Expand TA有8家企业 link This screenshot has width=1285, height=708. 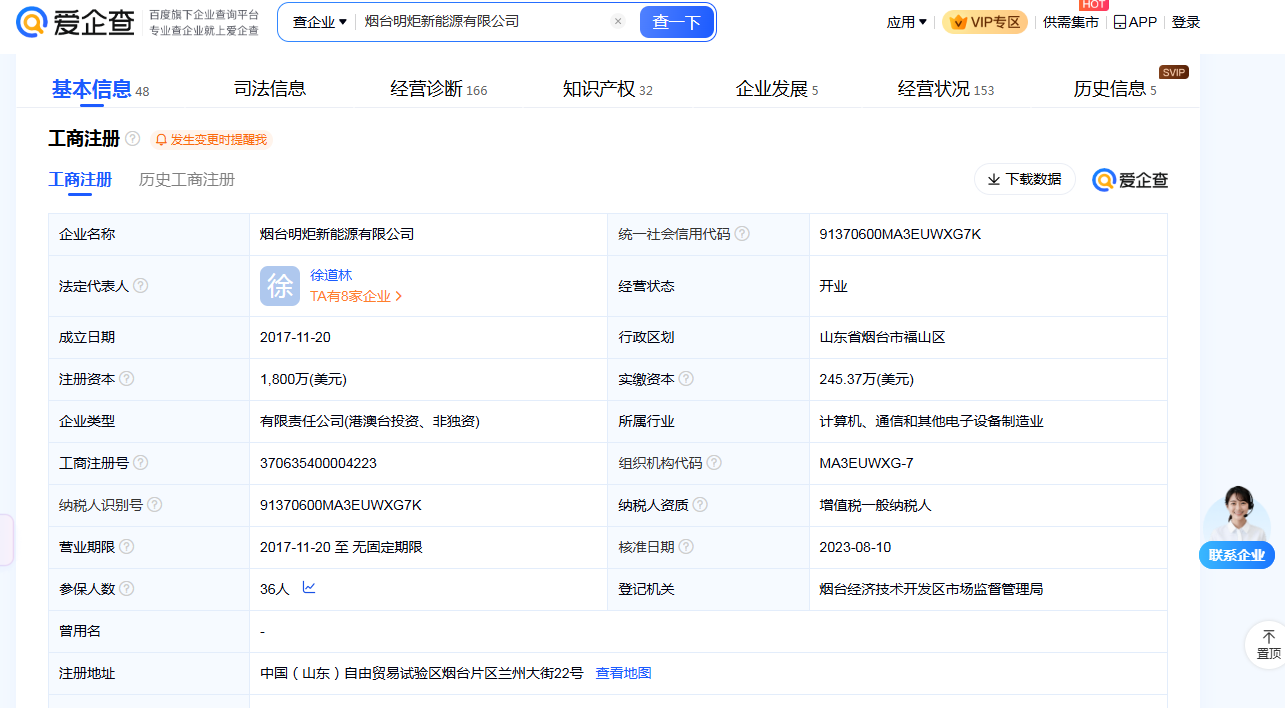[x=356, y=296]
